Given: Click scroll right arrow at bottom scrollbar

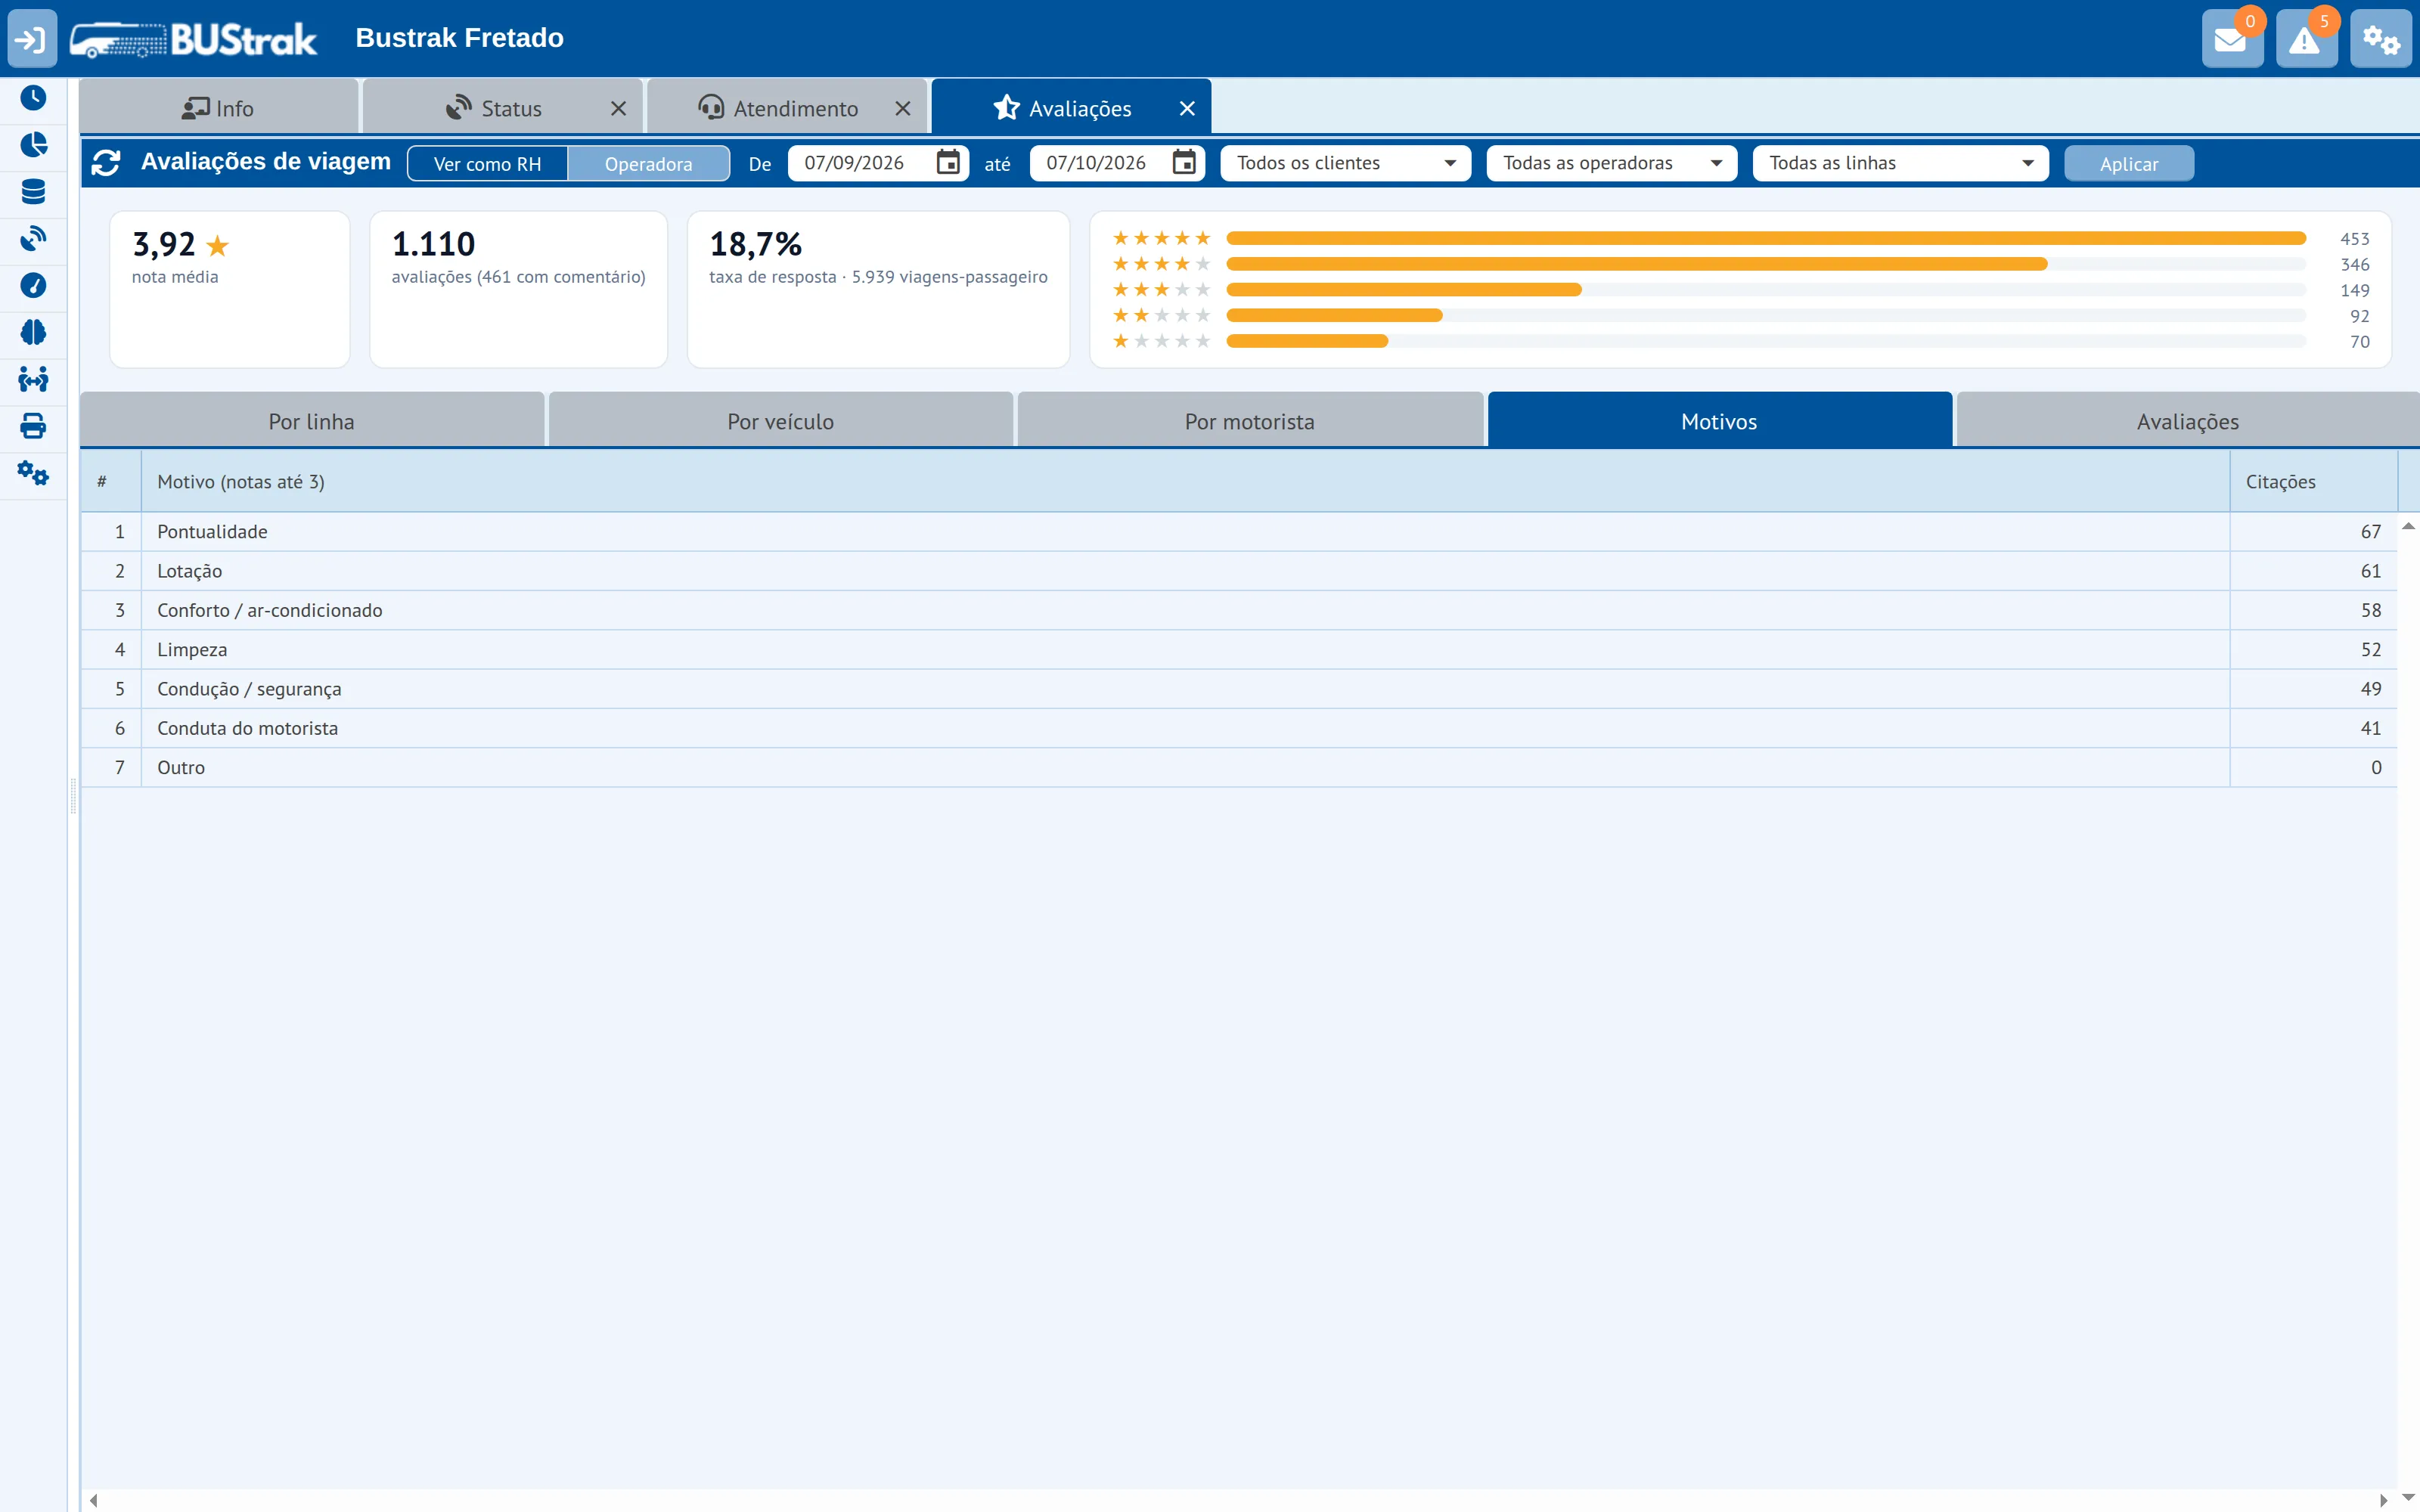Looking at the screenshot, I should click(2384, 1500).
